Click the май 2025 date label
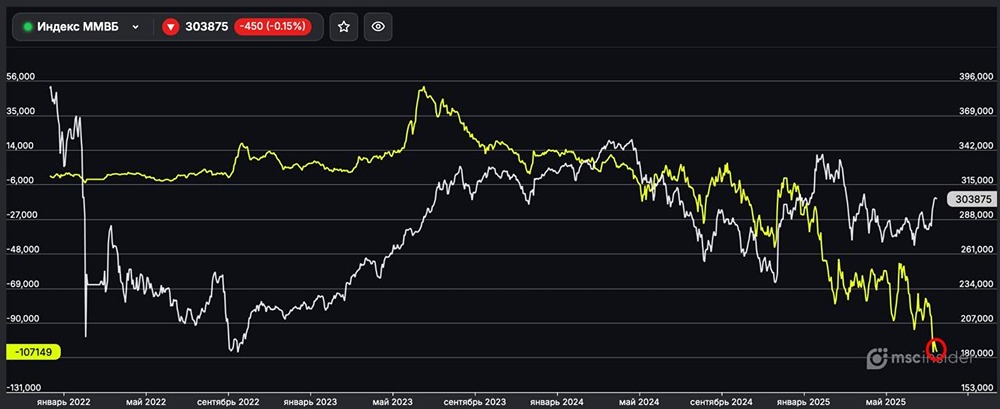Viewport: 1000px width, 409px height. click(x=886, y=403)
